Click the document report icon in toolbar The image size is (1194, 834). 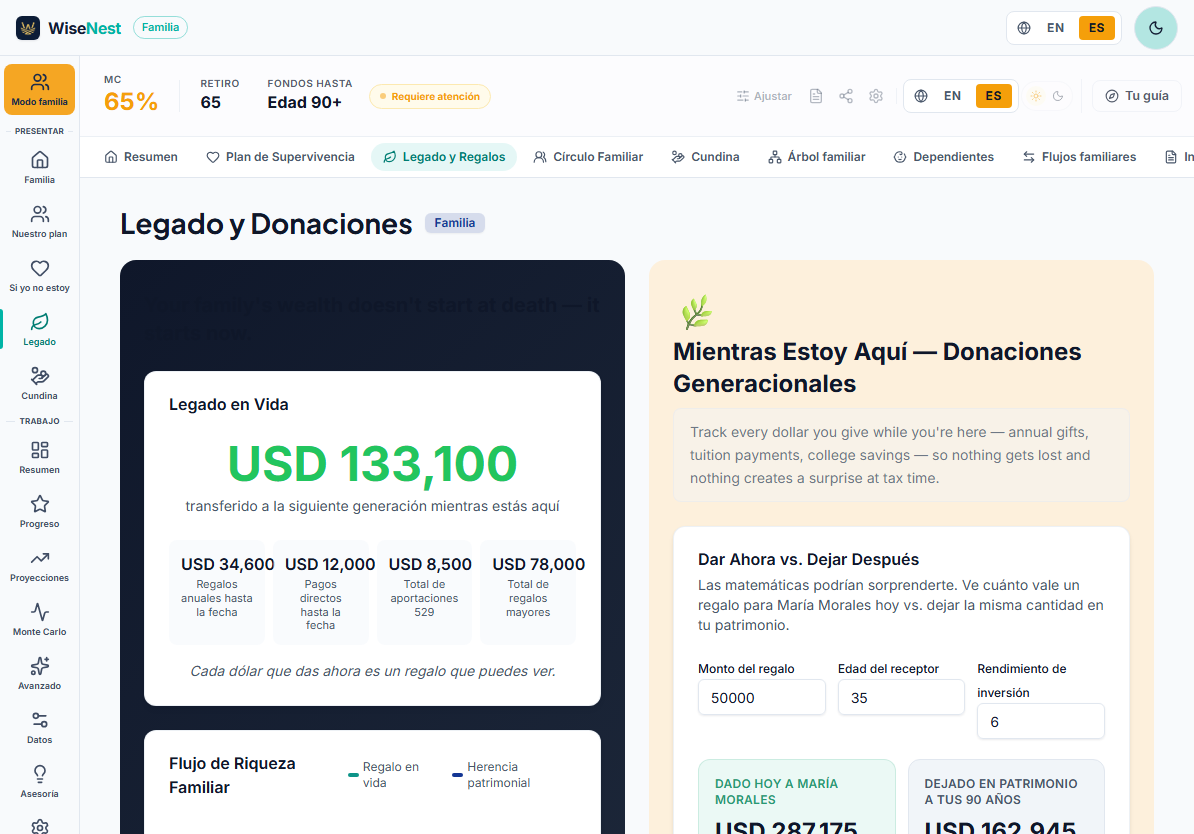[816, 96]
